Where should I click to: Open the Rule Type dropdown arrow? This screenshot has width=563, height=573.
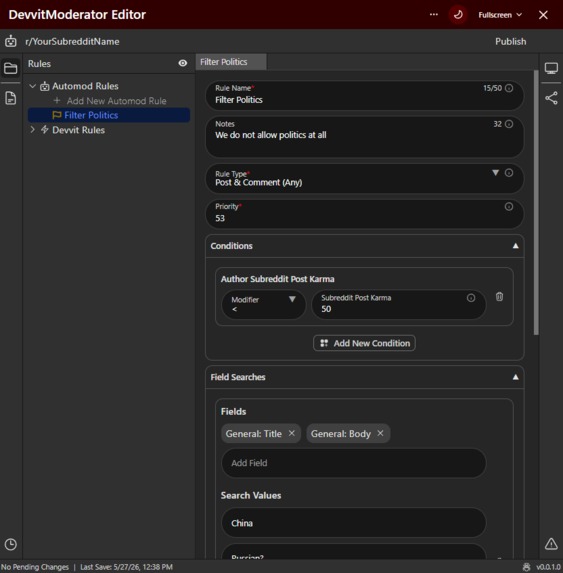click(495, 172)
